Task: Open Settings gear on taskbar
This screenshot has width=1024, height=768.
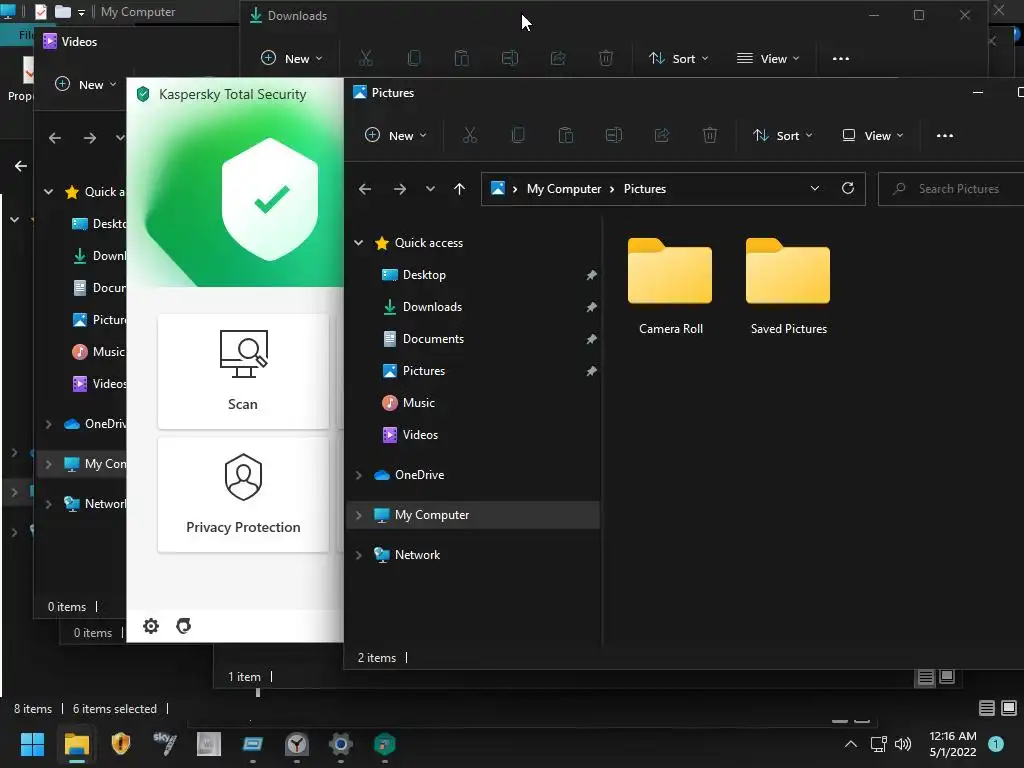Action: [340, 744]
